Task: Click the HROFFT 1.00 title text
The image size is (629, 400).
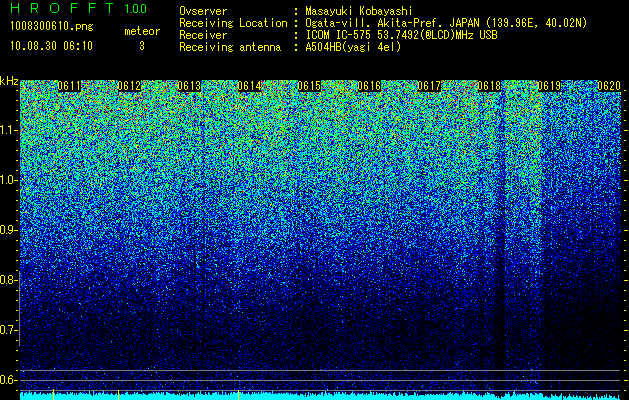Action: pos(79,8)
